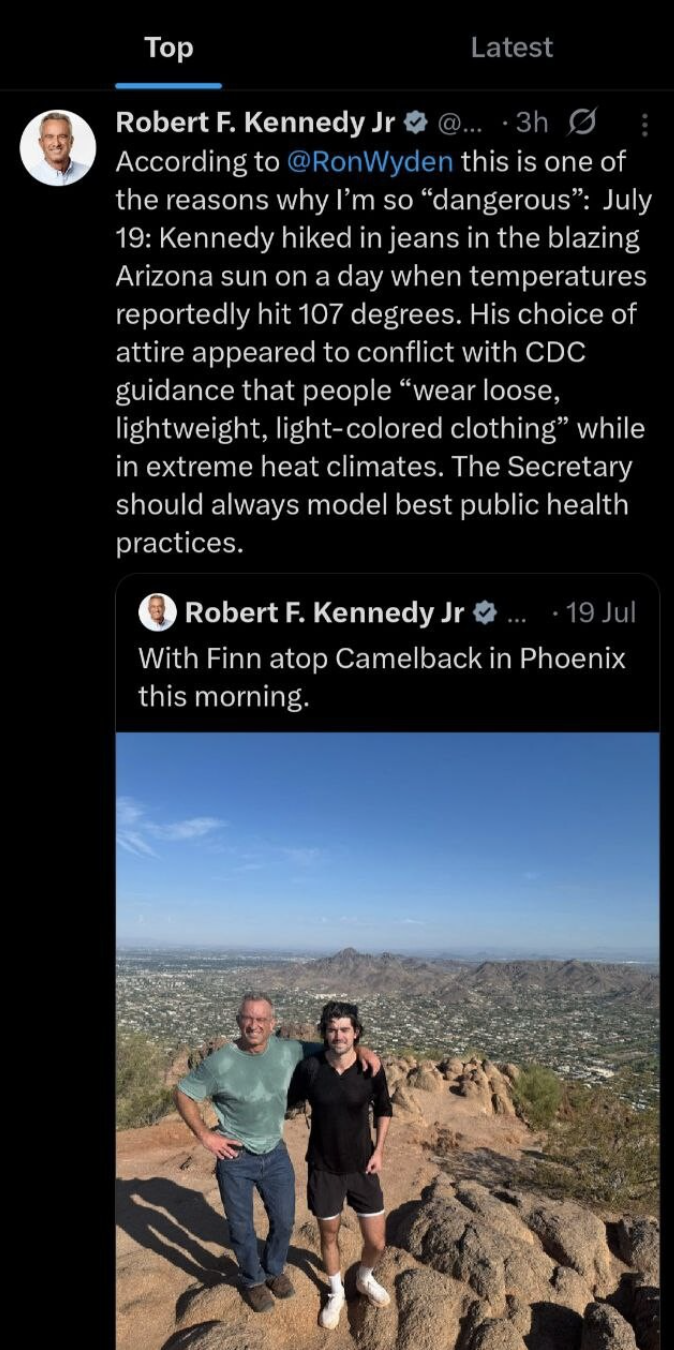The width and height of the screenshot is (674, 1350).
Task: Tap the truncated handle dots in quoted post
Action: coord(516,614)
